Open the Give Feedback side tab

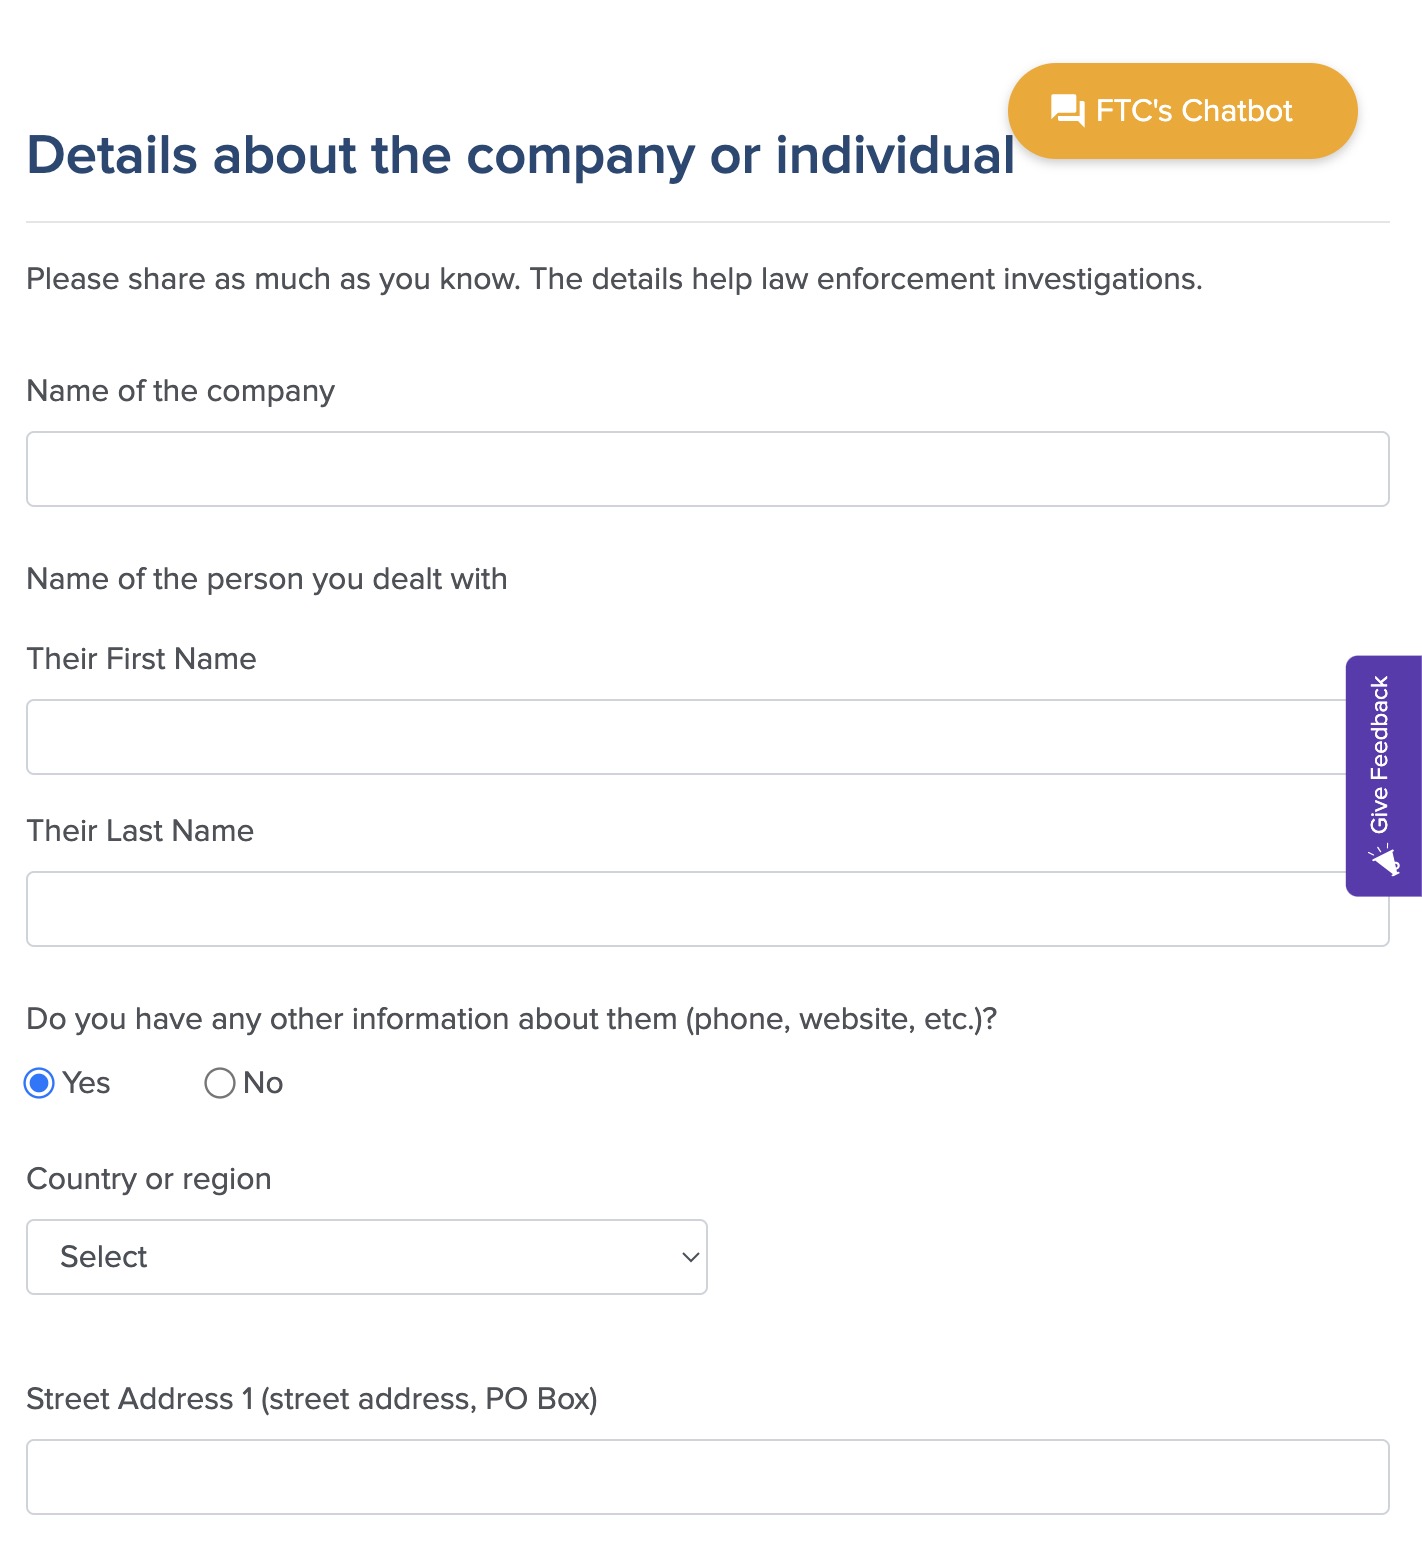click(x=1384, y=776)
